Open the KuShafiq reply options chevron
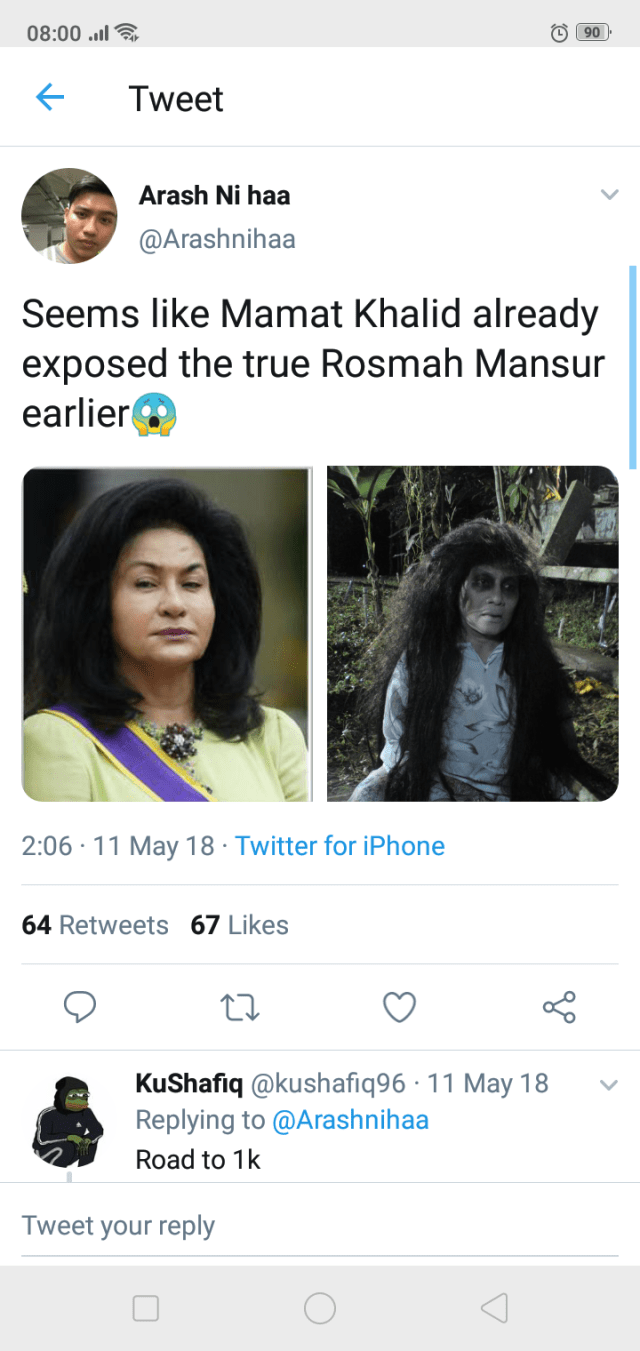Viewport: 640px width, 1351px height. pos(609,1083)
